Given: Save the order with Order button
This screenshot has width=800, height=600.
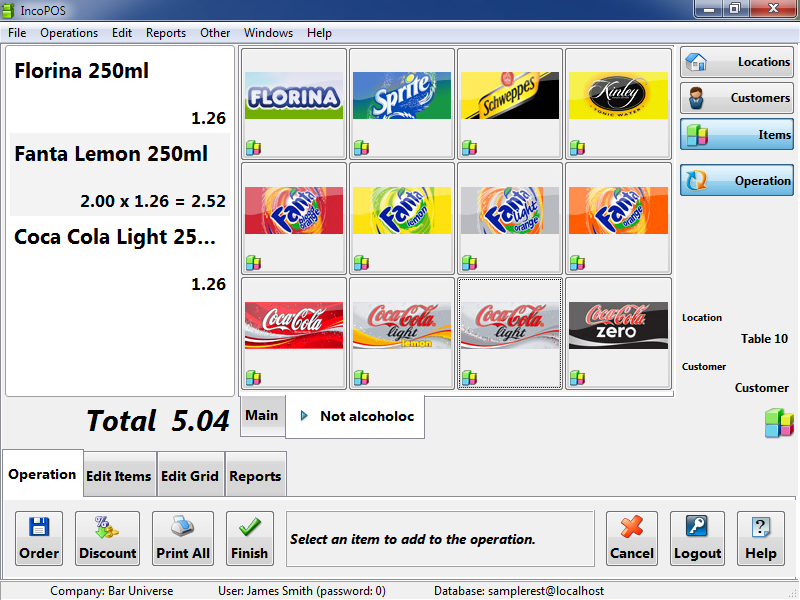Looking at the screenshot, I should click(x=39, y=539).
